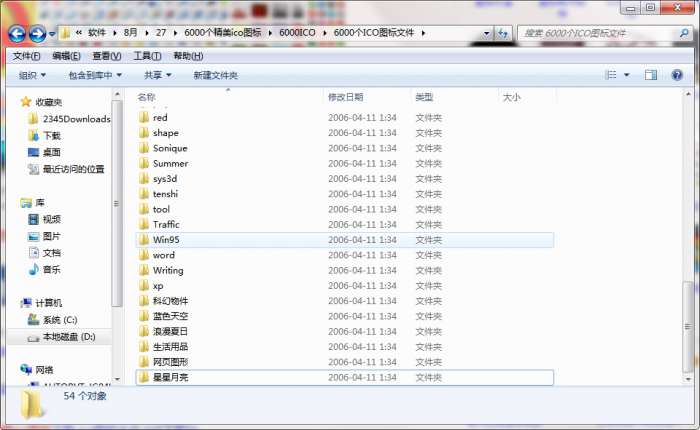Open the 视频 library in sidebar
The image size is (700, 430).
[x=51, y=219]
